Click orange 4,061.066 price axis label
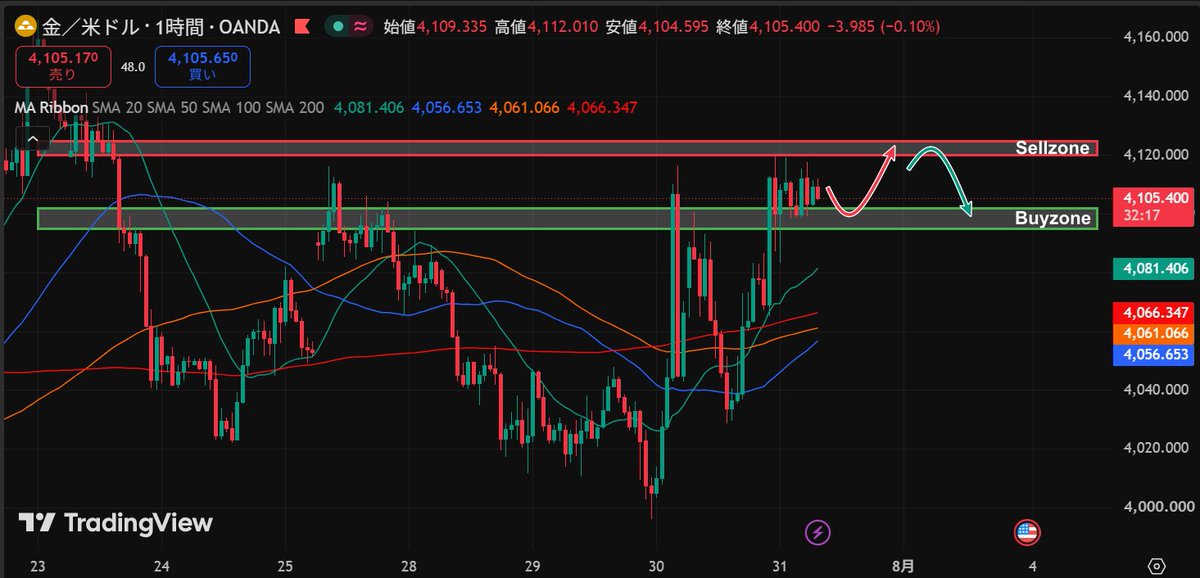The width and height of the screenshot is (1200, 578). (1155, 333)
